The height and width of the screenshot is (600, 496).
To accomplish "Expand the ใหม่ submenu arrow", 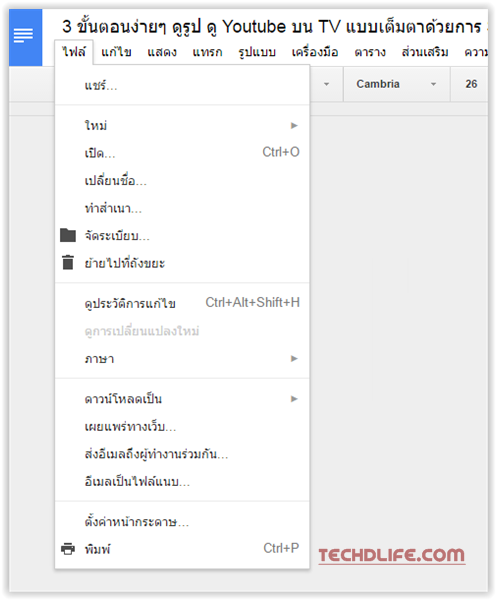I will coord(294,126).
